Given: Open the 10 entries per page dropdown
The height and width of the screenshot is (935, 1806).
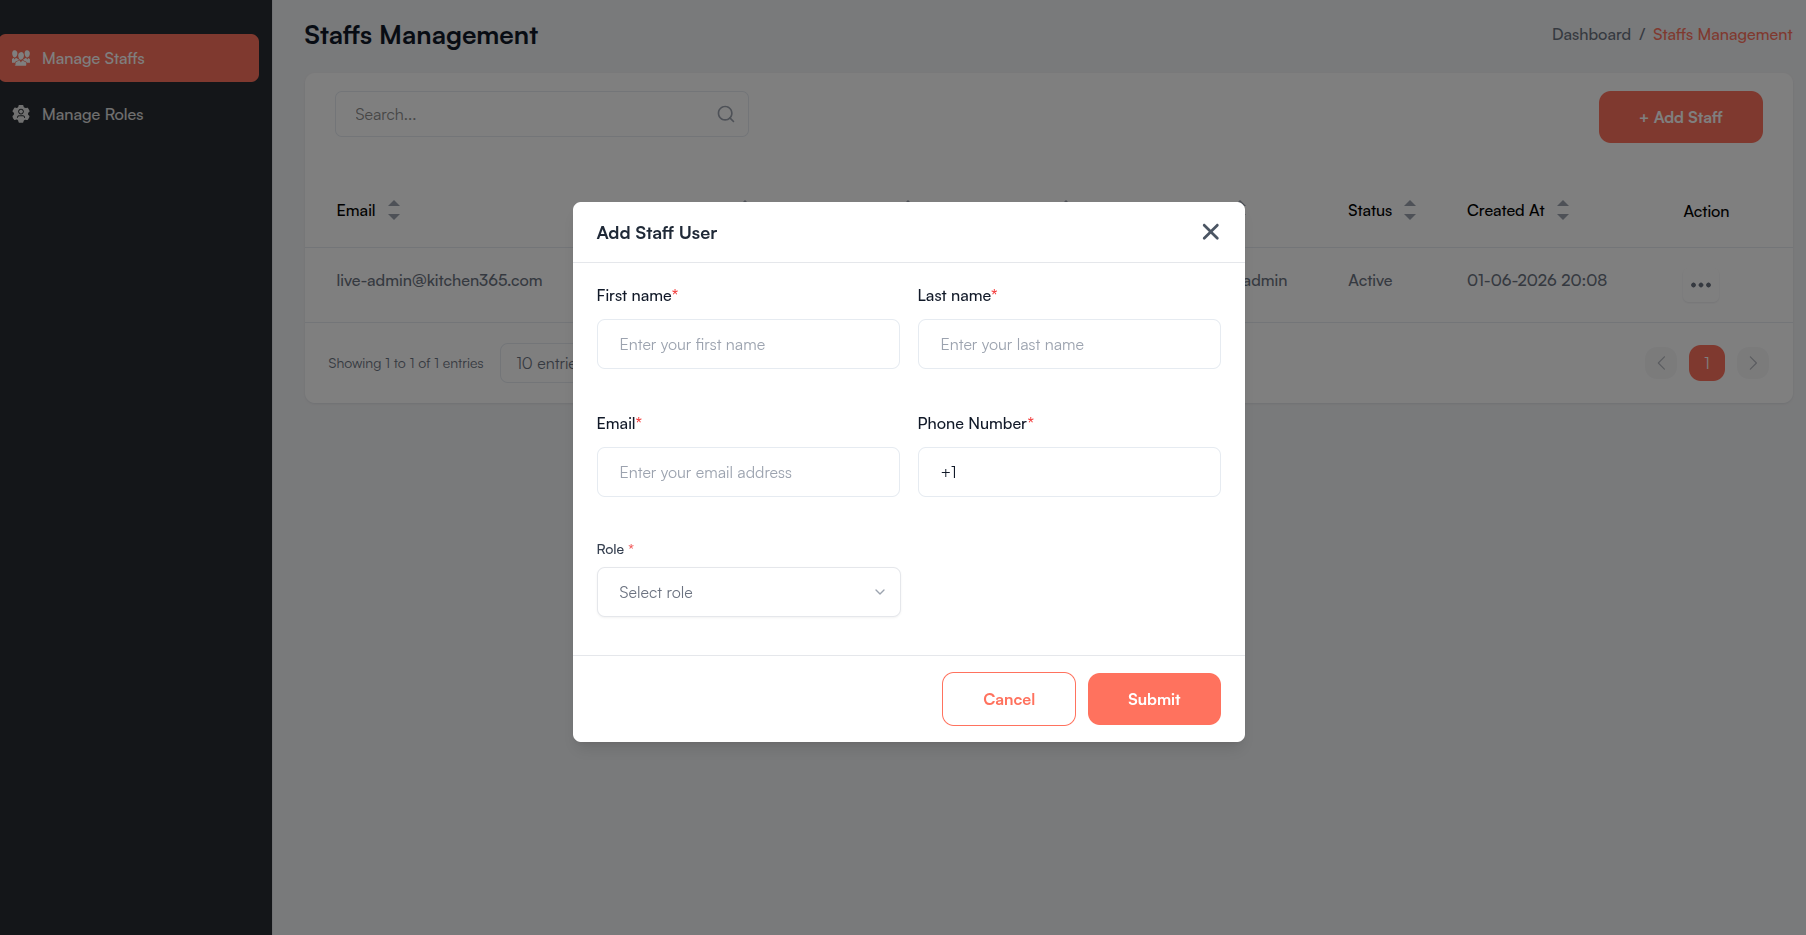Looking at the screenshot, I should click(x=538, y=363).
